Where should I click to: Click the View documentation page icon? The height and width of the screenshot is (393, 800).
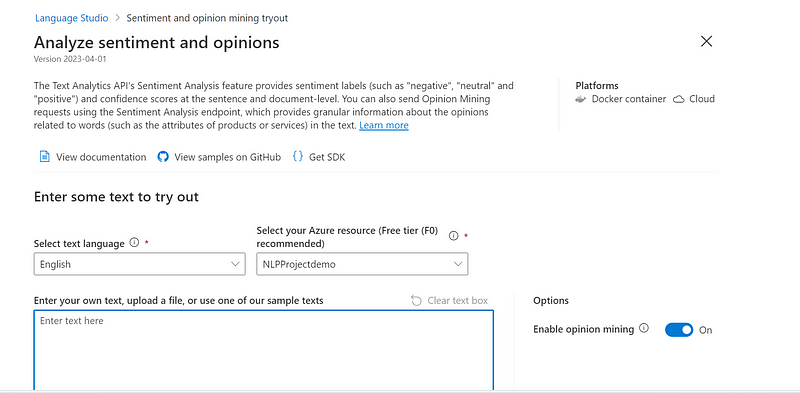[x=44, y=157]
